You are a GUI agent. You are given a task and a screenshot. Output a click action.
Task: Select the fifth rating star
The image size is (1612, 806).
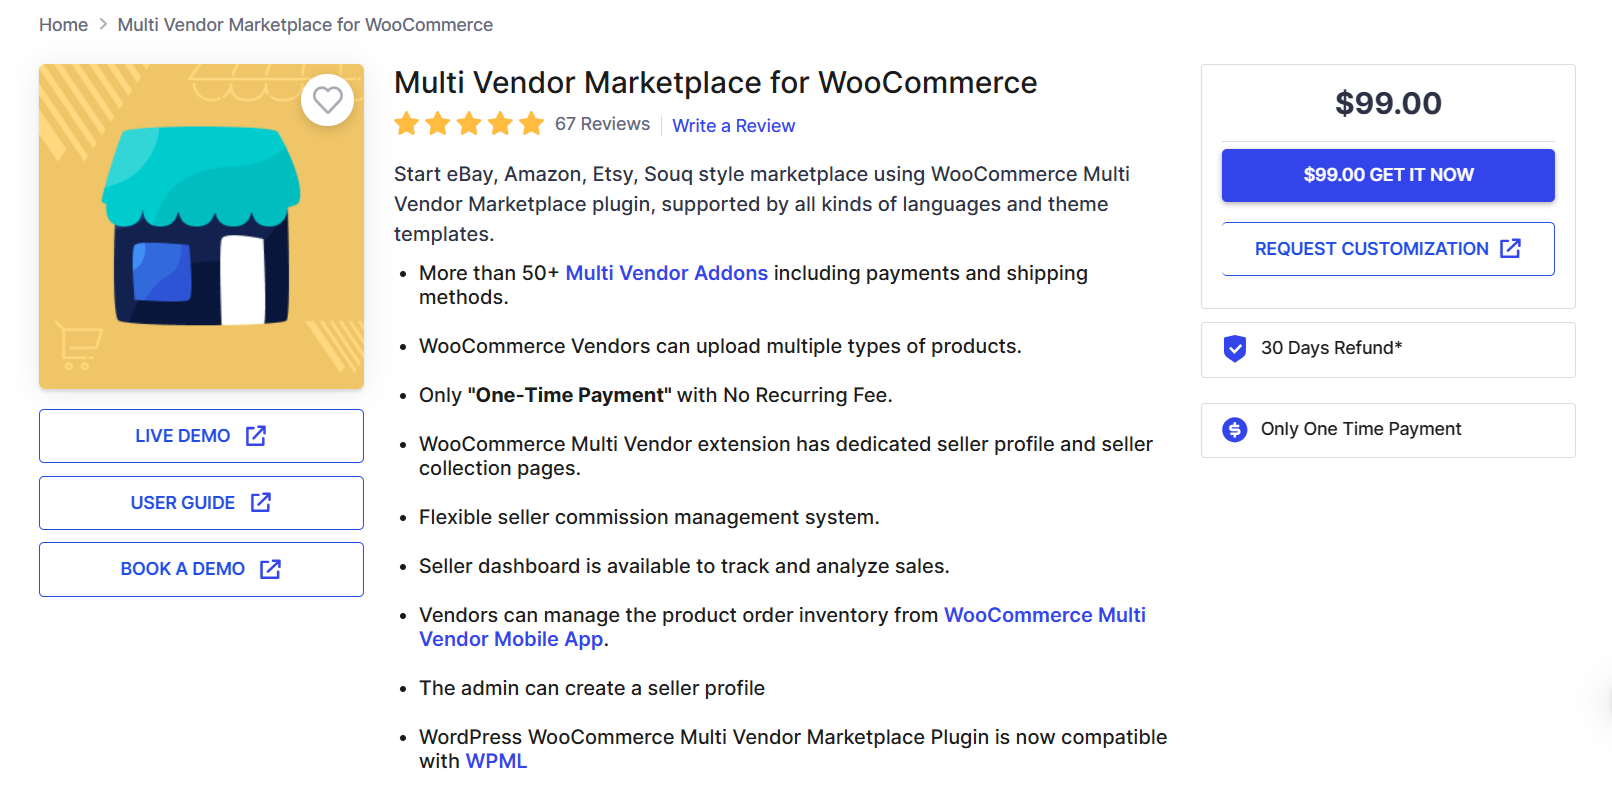533,123
